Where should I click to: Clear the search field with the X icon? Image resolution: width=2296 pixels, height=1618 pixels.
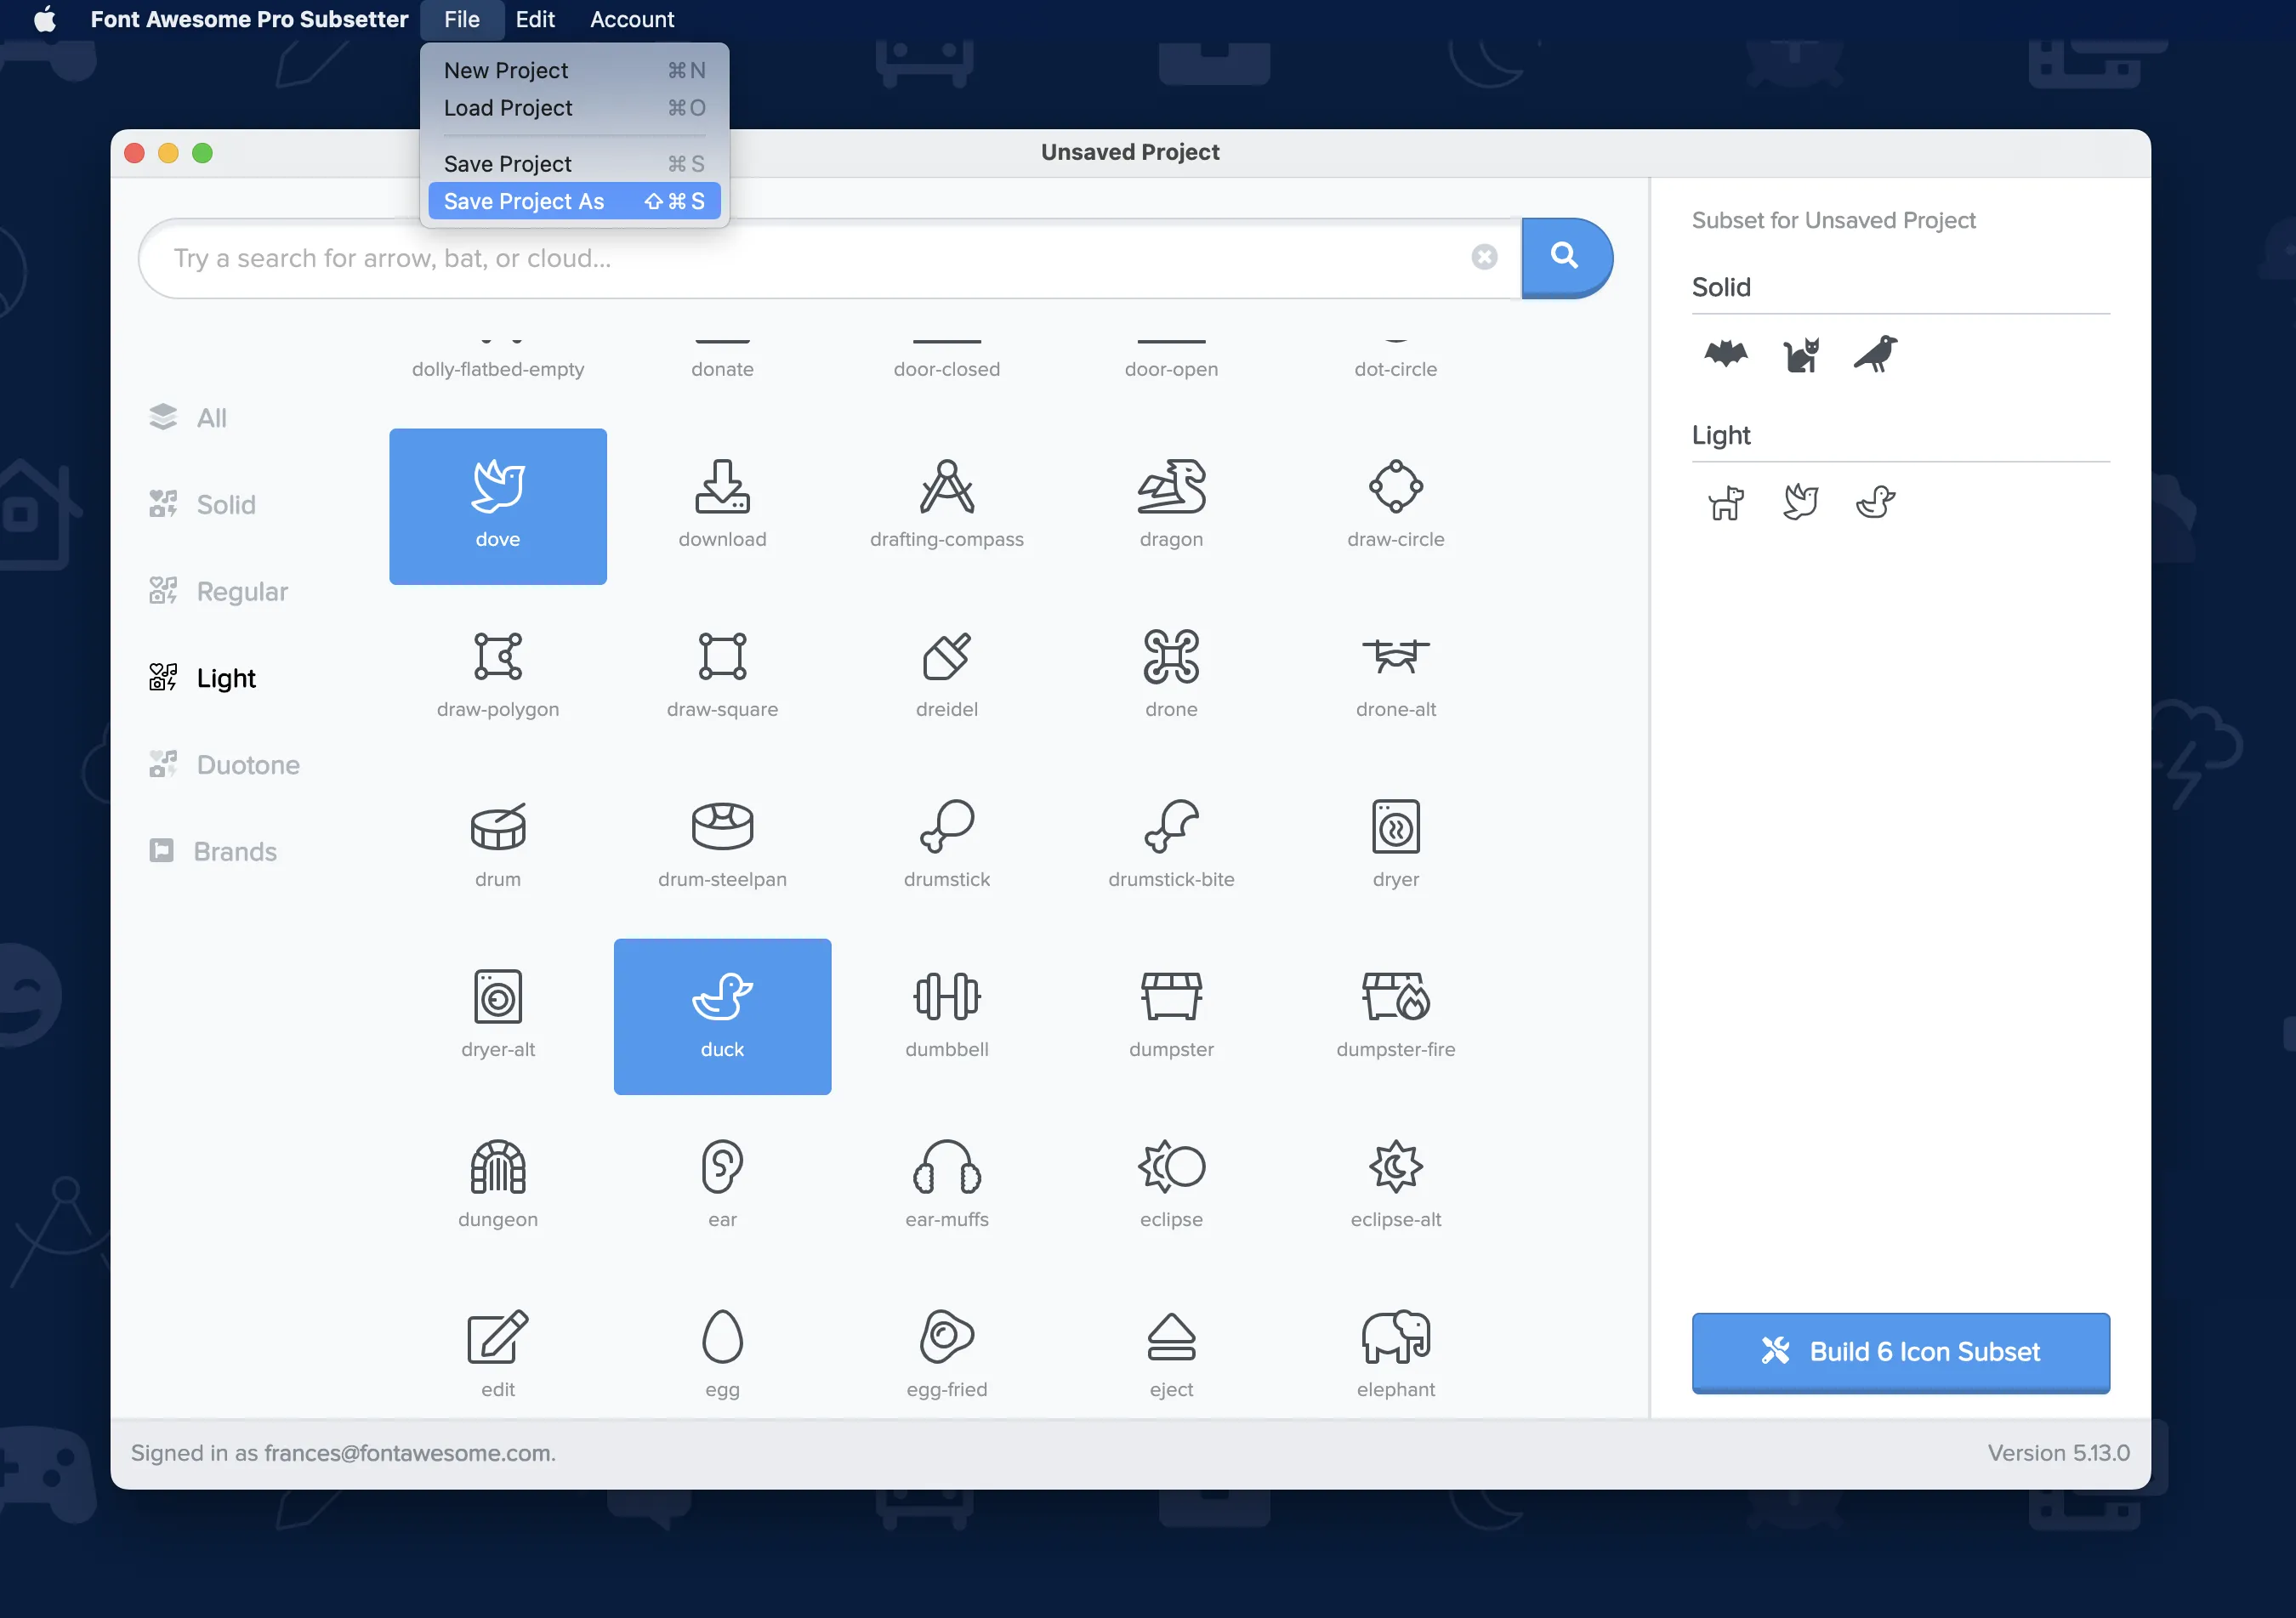click(x=1485, y=257)
